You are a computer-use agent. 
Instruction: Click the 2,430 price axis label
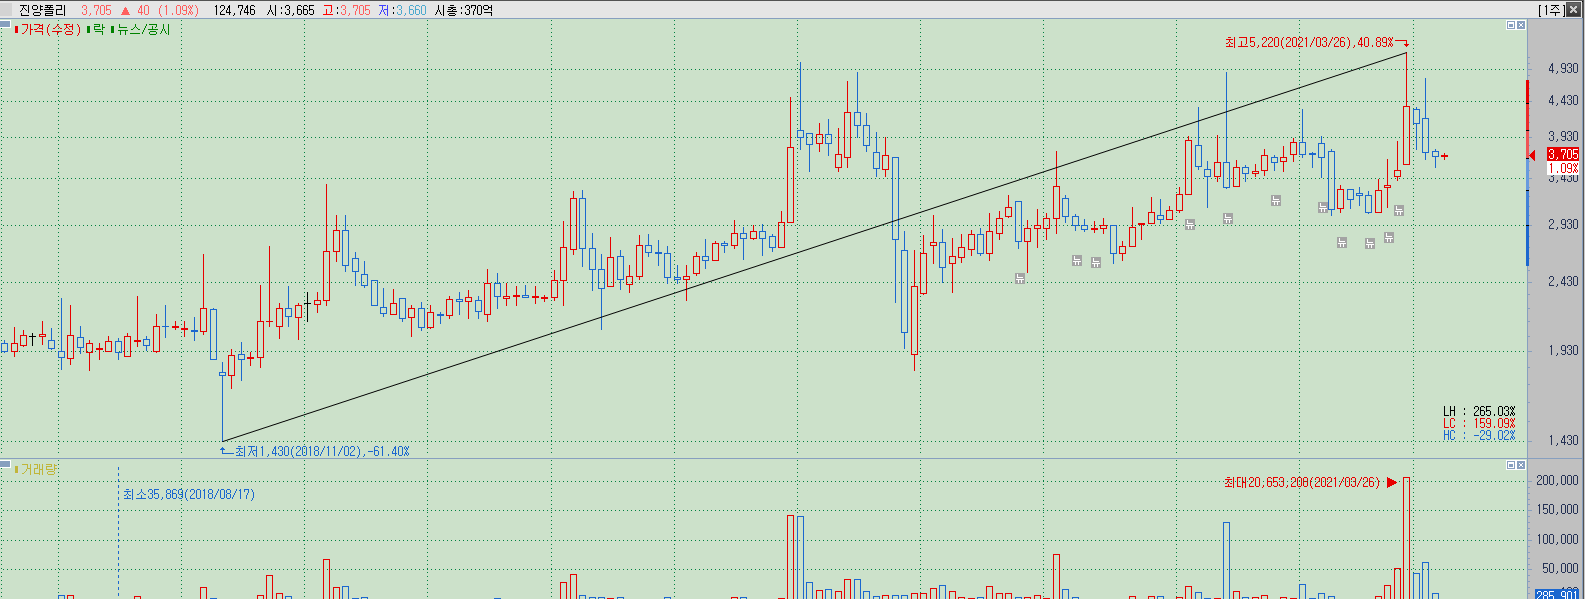pyautogui.click(x=1563, y=282)
